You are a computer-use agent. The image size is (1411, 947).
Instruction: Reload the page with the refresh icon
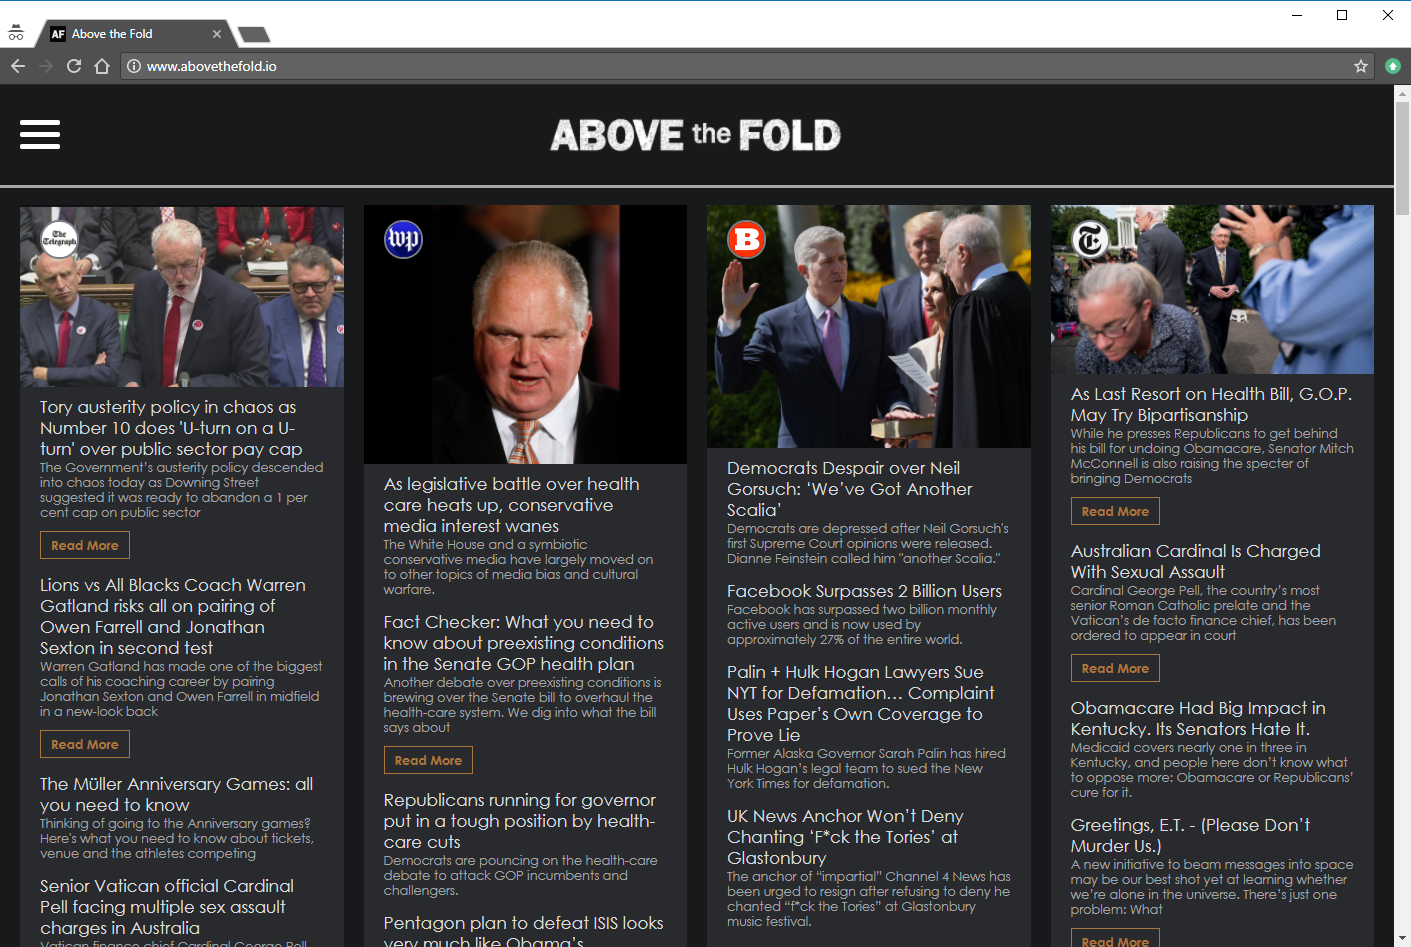click(73, 66)
